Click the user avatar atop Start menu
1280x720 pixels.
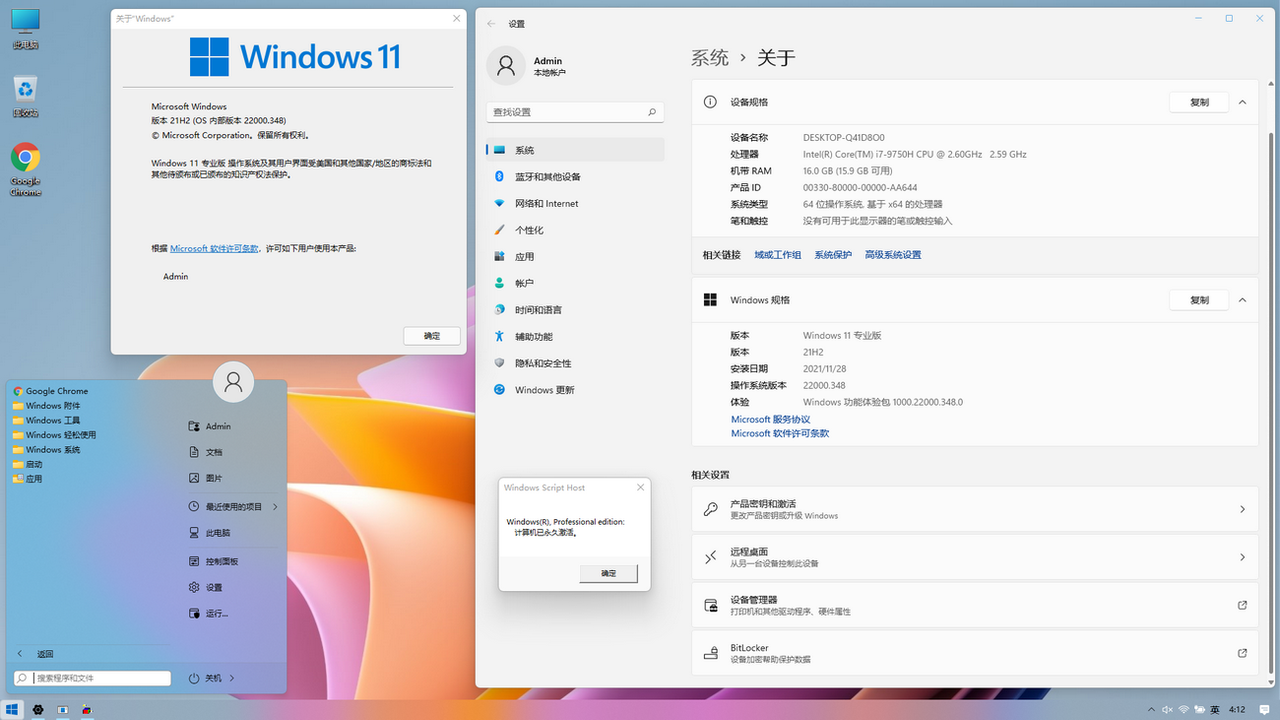[x=233, y=381]
